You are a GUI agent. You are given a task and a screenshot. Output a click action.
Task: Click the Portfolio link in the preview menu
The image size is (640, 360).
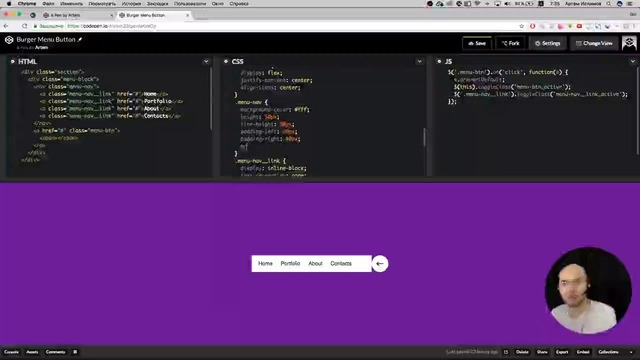click(290, 264)
